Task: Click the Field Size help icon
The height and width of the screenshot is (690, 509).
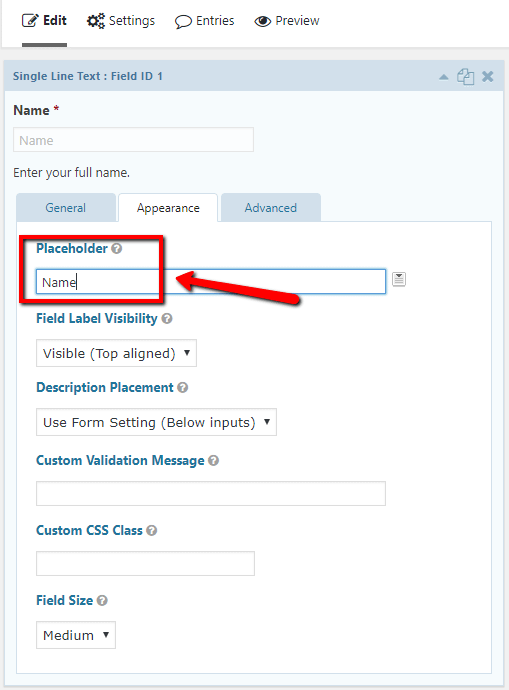Action: tap(102, 600)
